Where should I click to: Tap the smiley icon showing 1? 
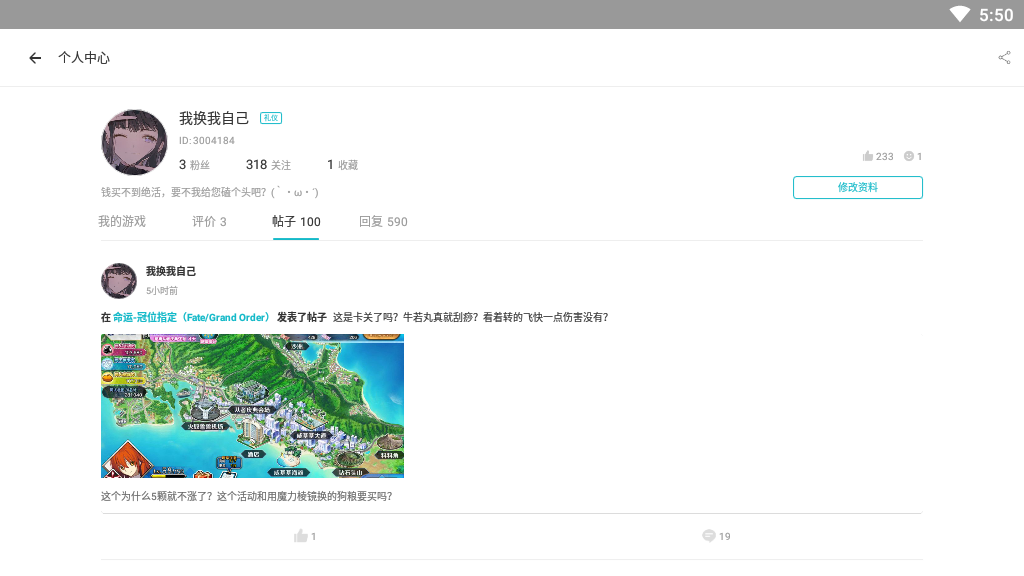point(908,156)
